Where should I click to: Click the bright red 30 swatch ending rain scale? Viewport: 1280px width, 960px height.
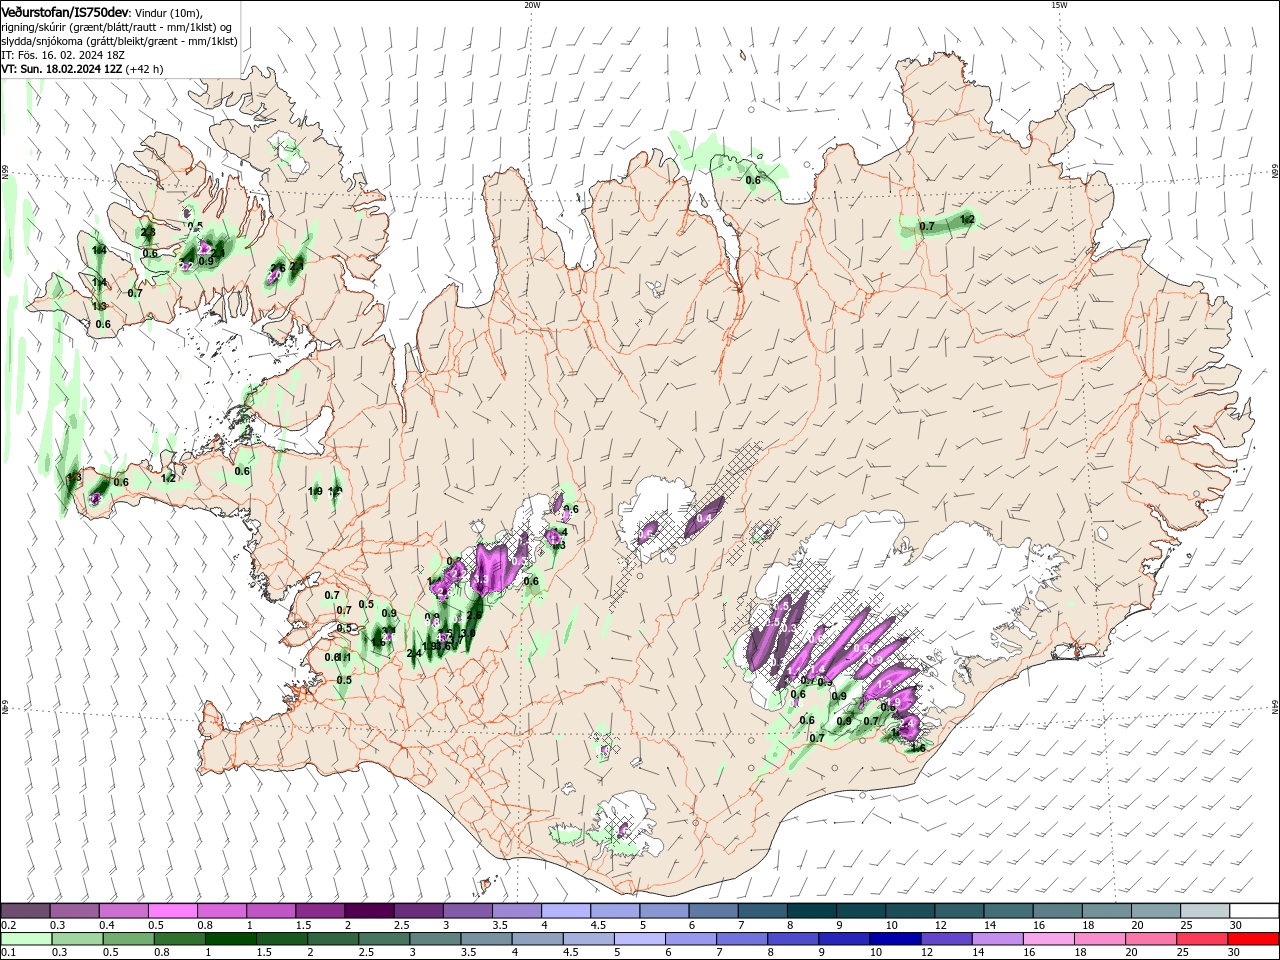pos(1253,939)
